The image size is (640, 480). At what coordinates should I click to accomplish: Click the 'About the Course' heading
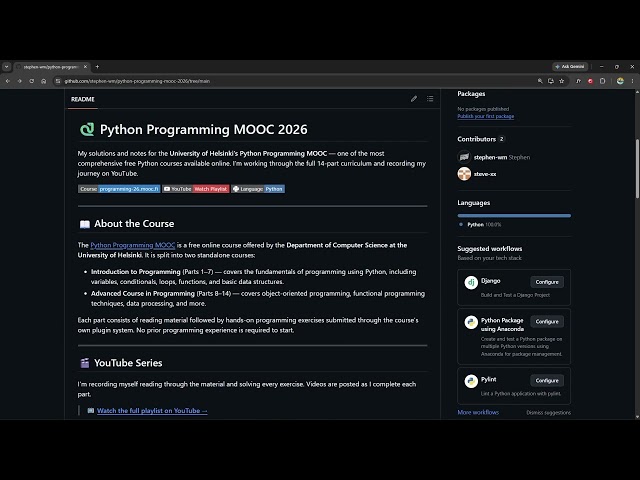tap(134, 224)
